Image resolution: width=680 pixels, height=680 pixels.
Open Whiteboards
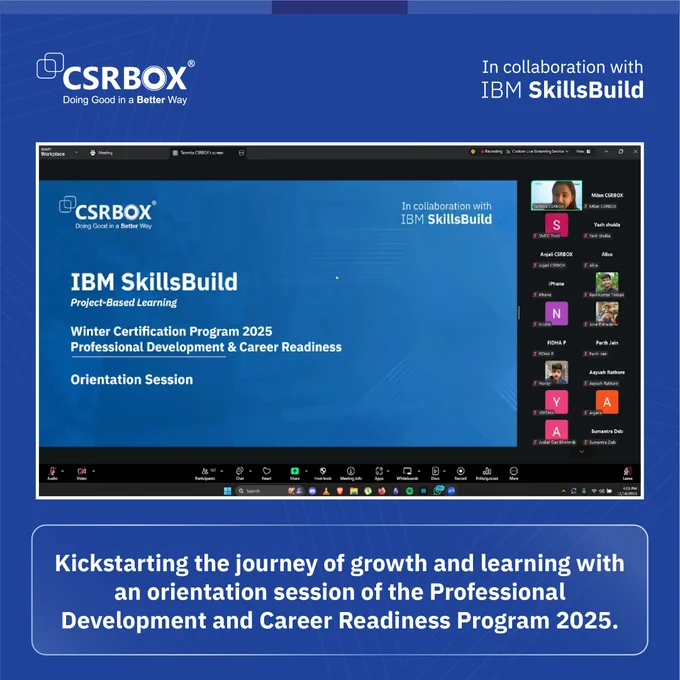tap(407, 473)
